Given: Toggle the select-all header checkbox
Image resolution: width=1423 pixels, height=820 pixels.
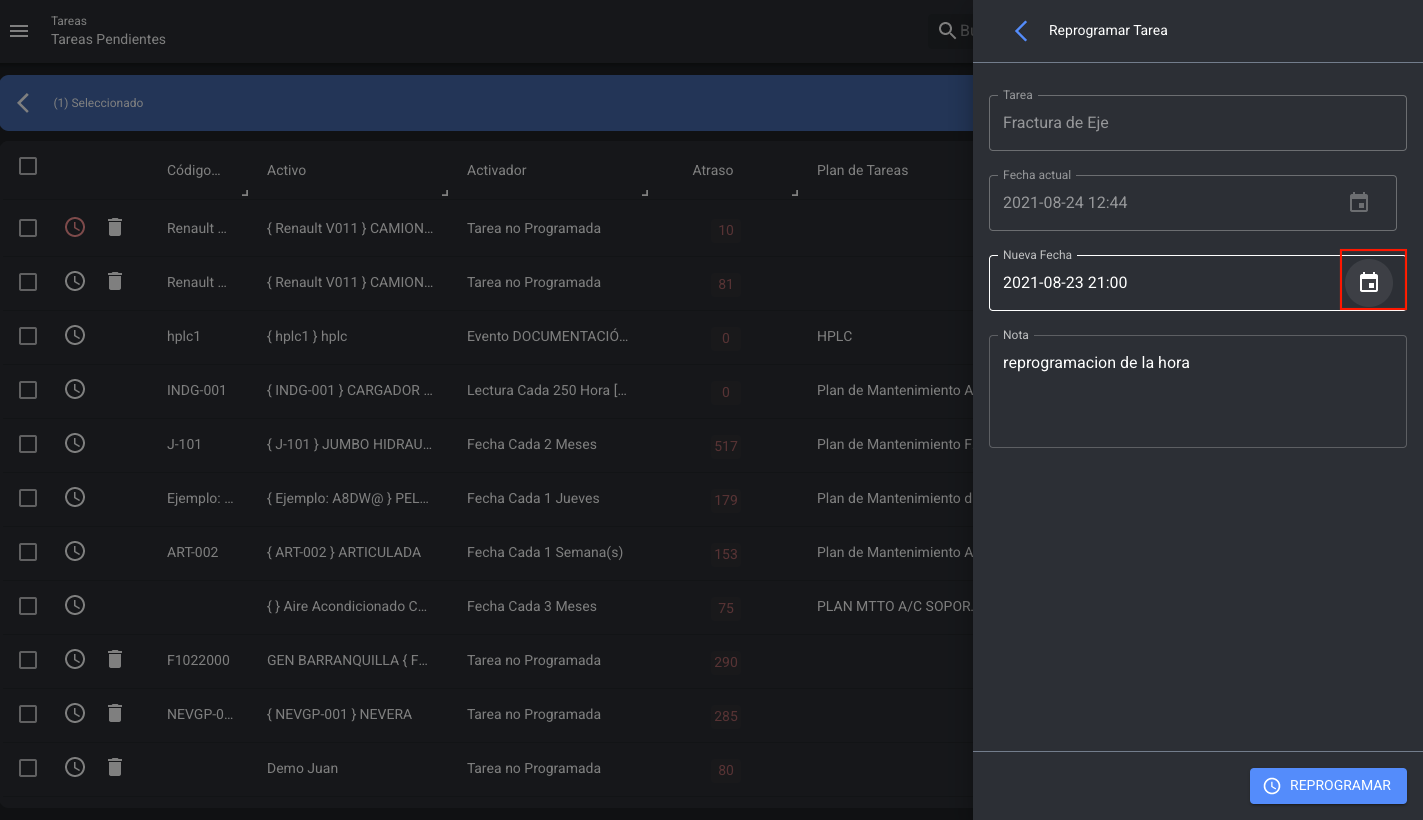Looking at the screenshot, I should click(28, 166).
